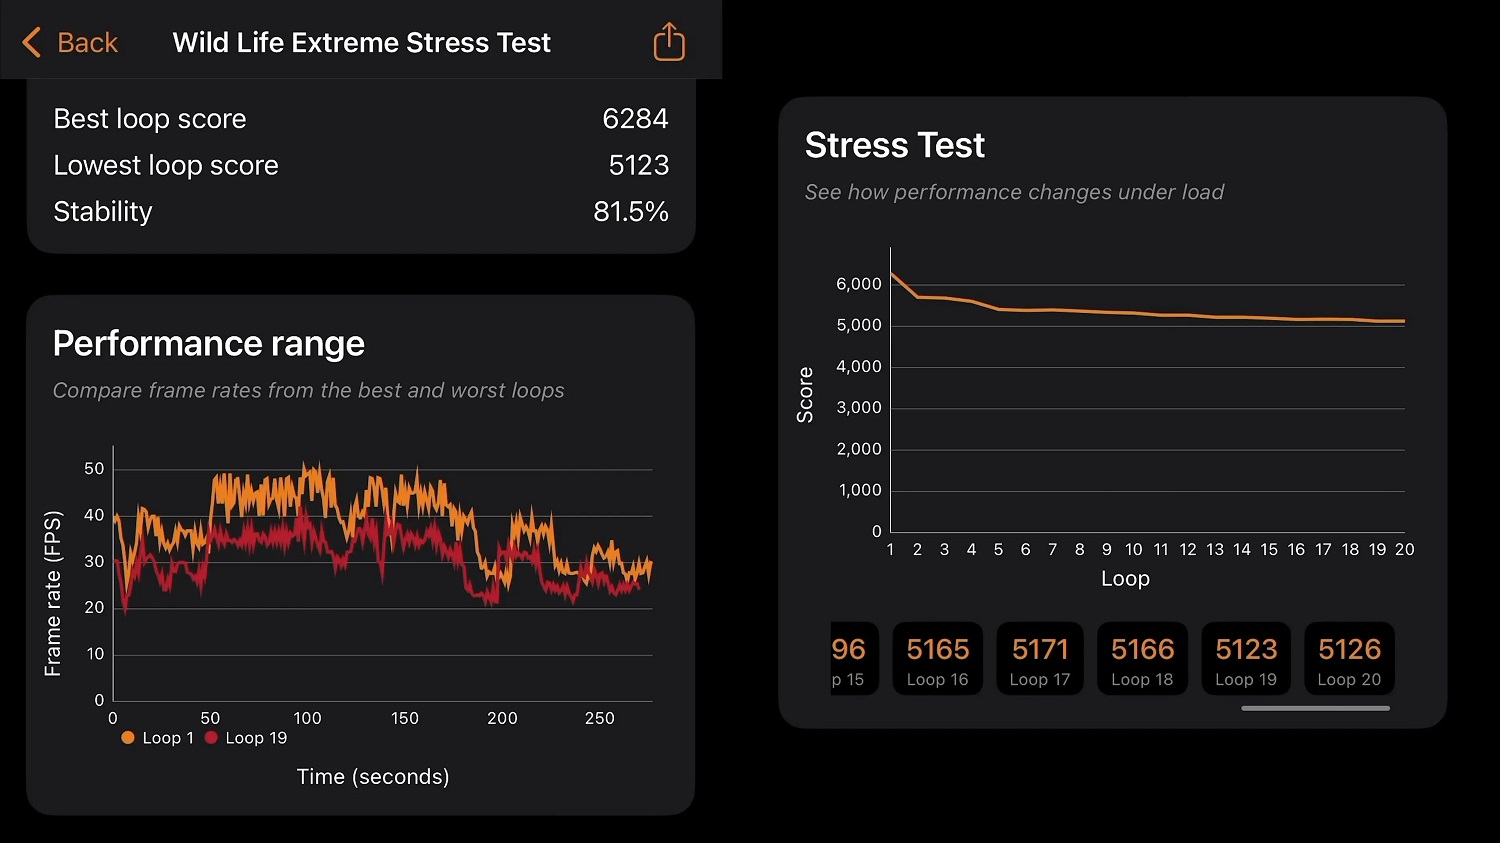Open the Loop 18 score tile
Viewport: 1500px width, 843px height.
click(1142, 659)
